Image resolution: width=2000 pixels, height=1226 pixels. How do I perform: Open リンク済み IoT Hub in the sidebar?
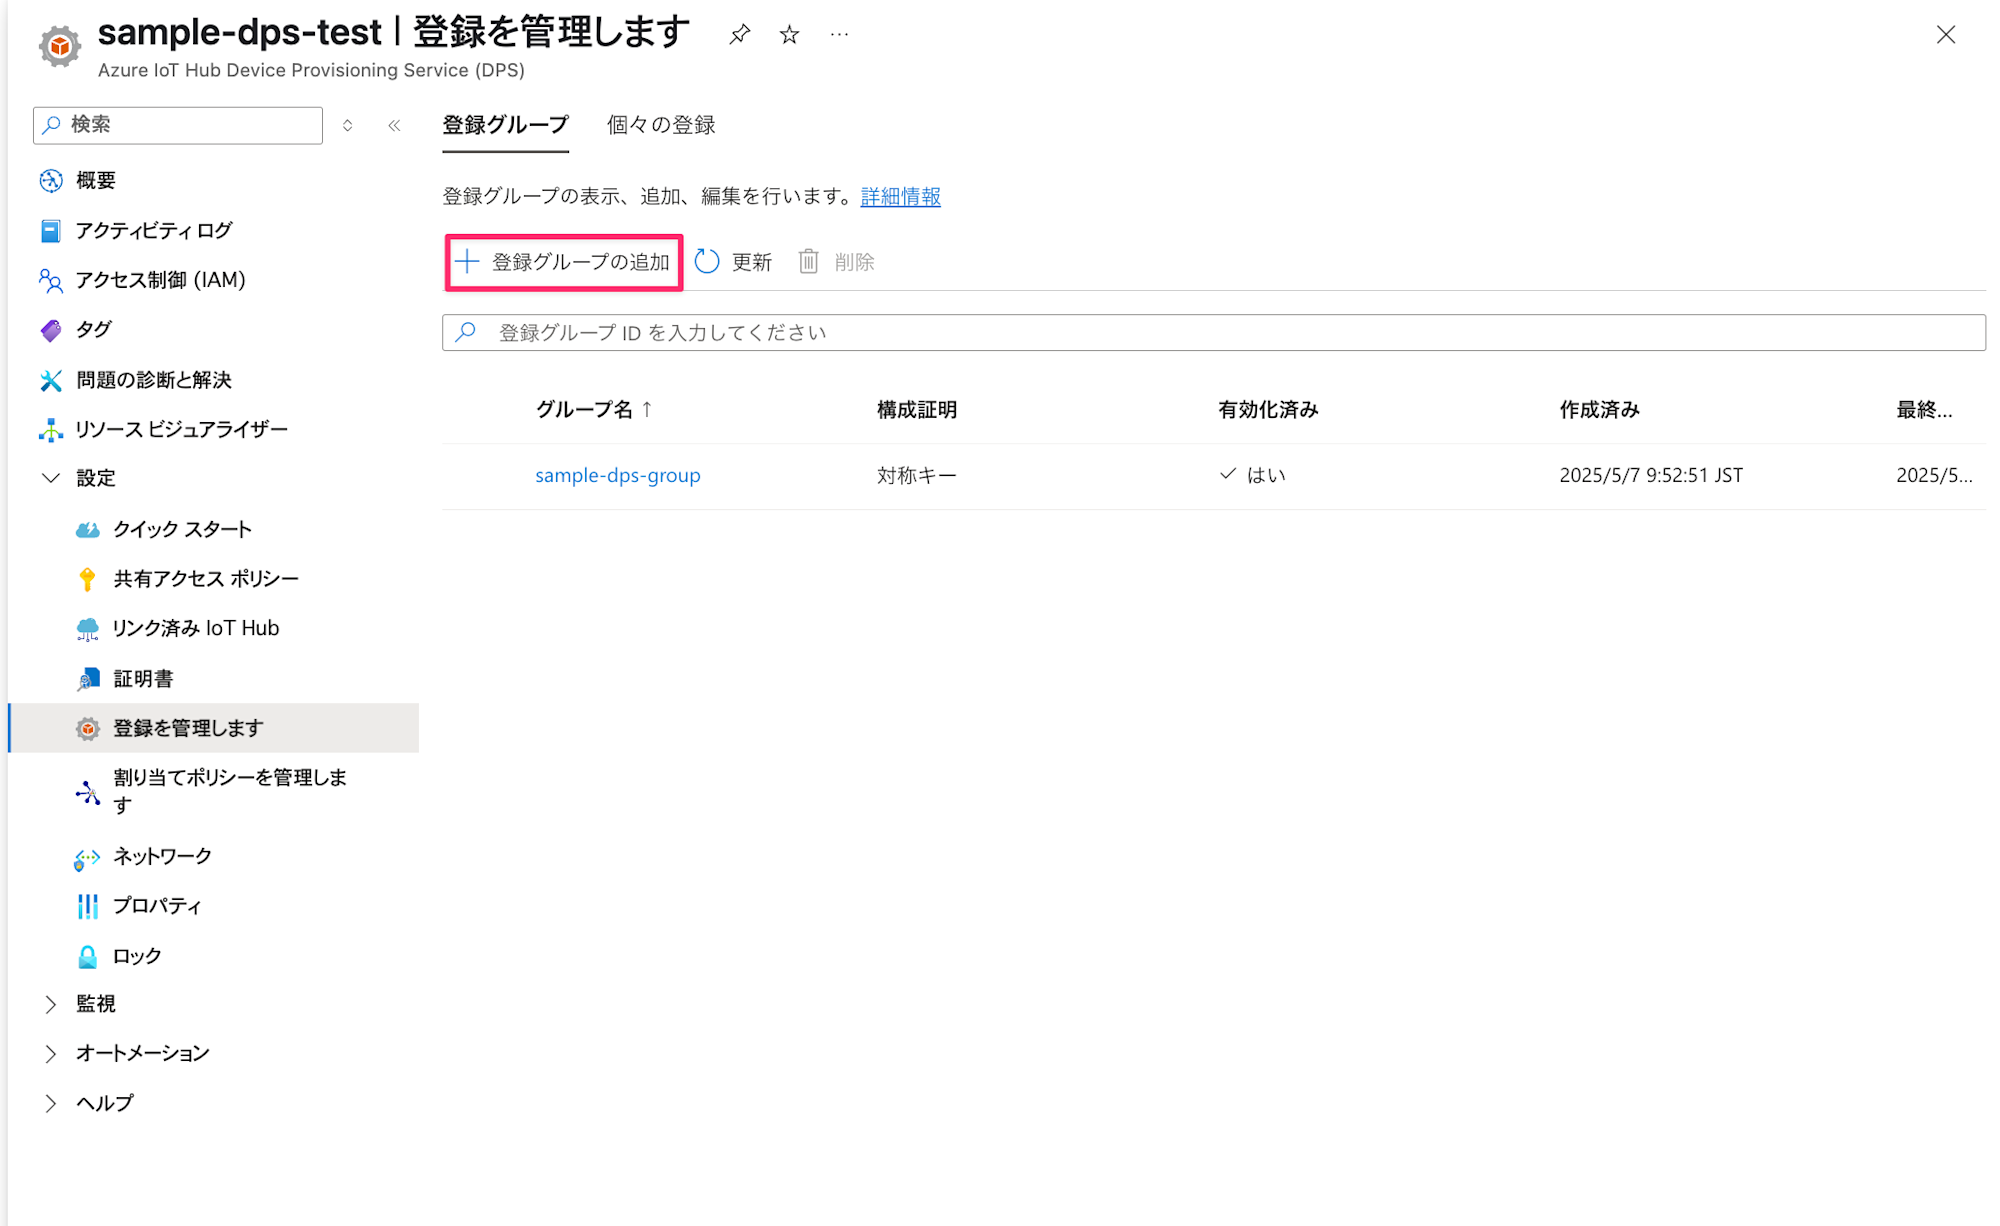pos(195,628)
